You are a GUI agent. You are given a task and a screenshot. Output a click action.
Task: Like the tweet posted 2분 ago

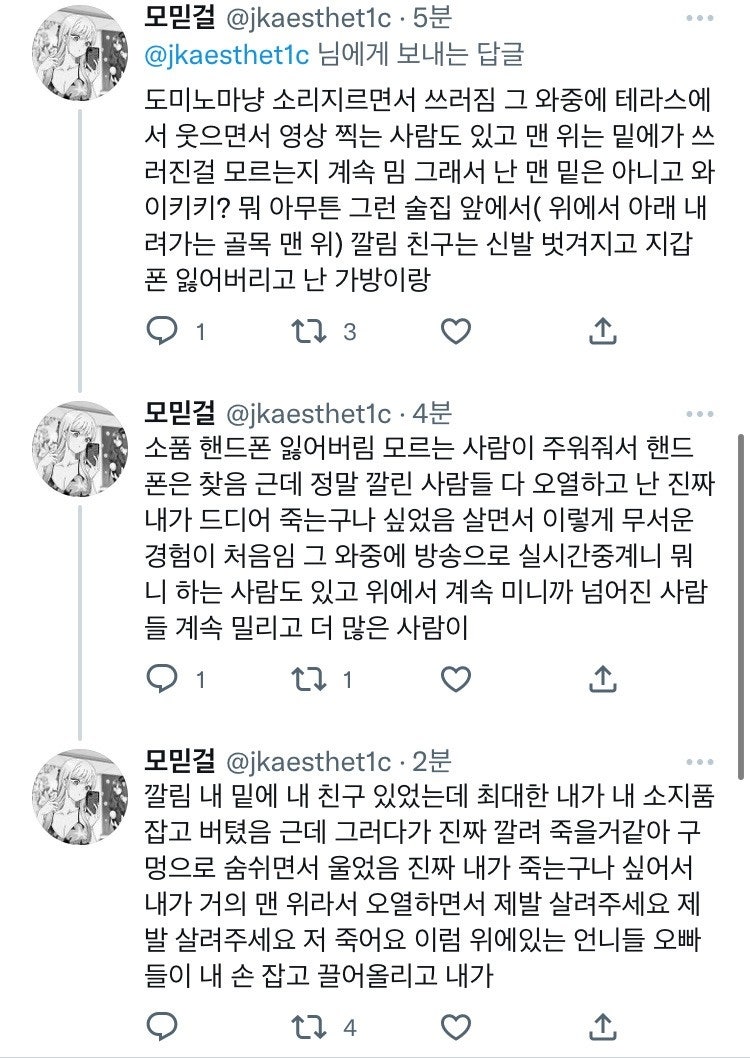pos(456,1027)
